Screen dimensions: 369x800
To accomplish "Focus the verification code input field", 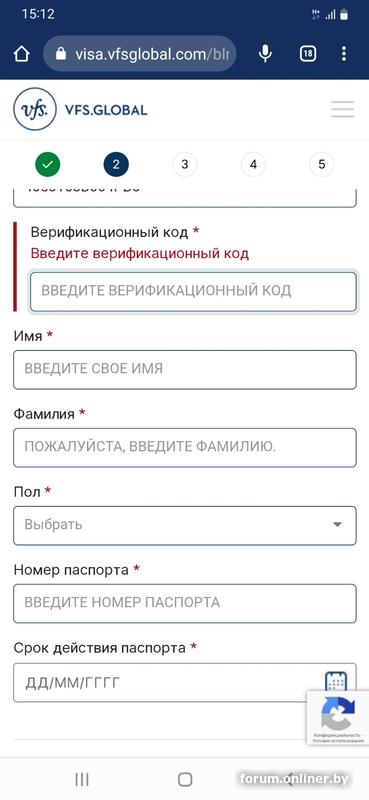I will tap(193, 291).
